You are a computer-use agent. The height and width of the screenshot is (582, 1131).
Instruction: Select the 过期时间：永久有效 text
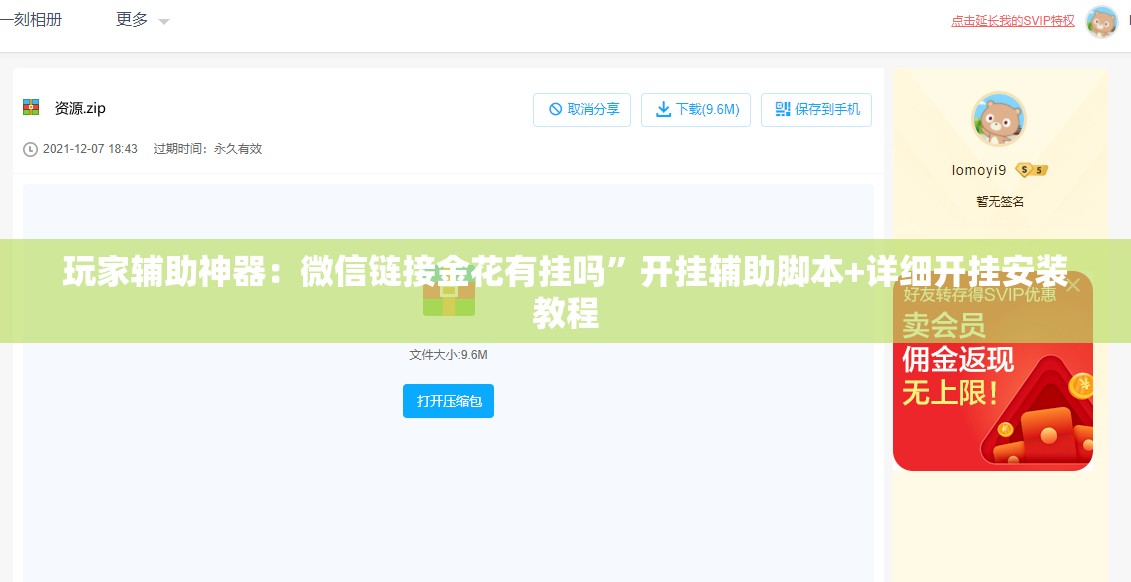[208, 149]
